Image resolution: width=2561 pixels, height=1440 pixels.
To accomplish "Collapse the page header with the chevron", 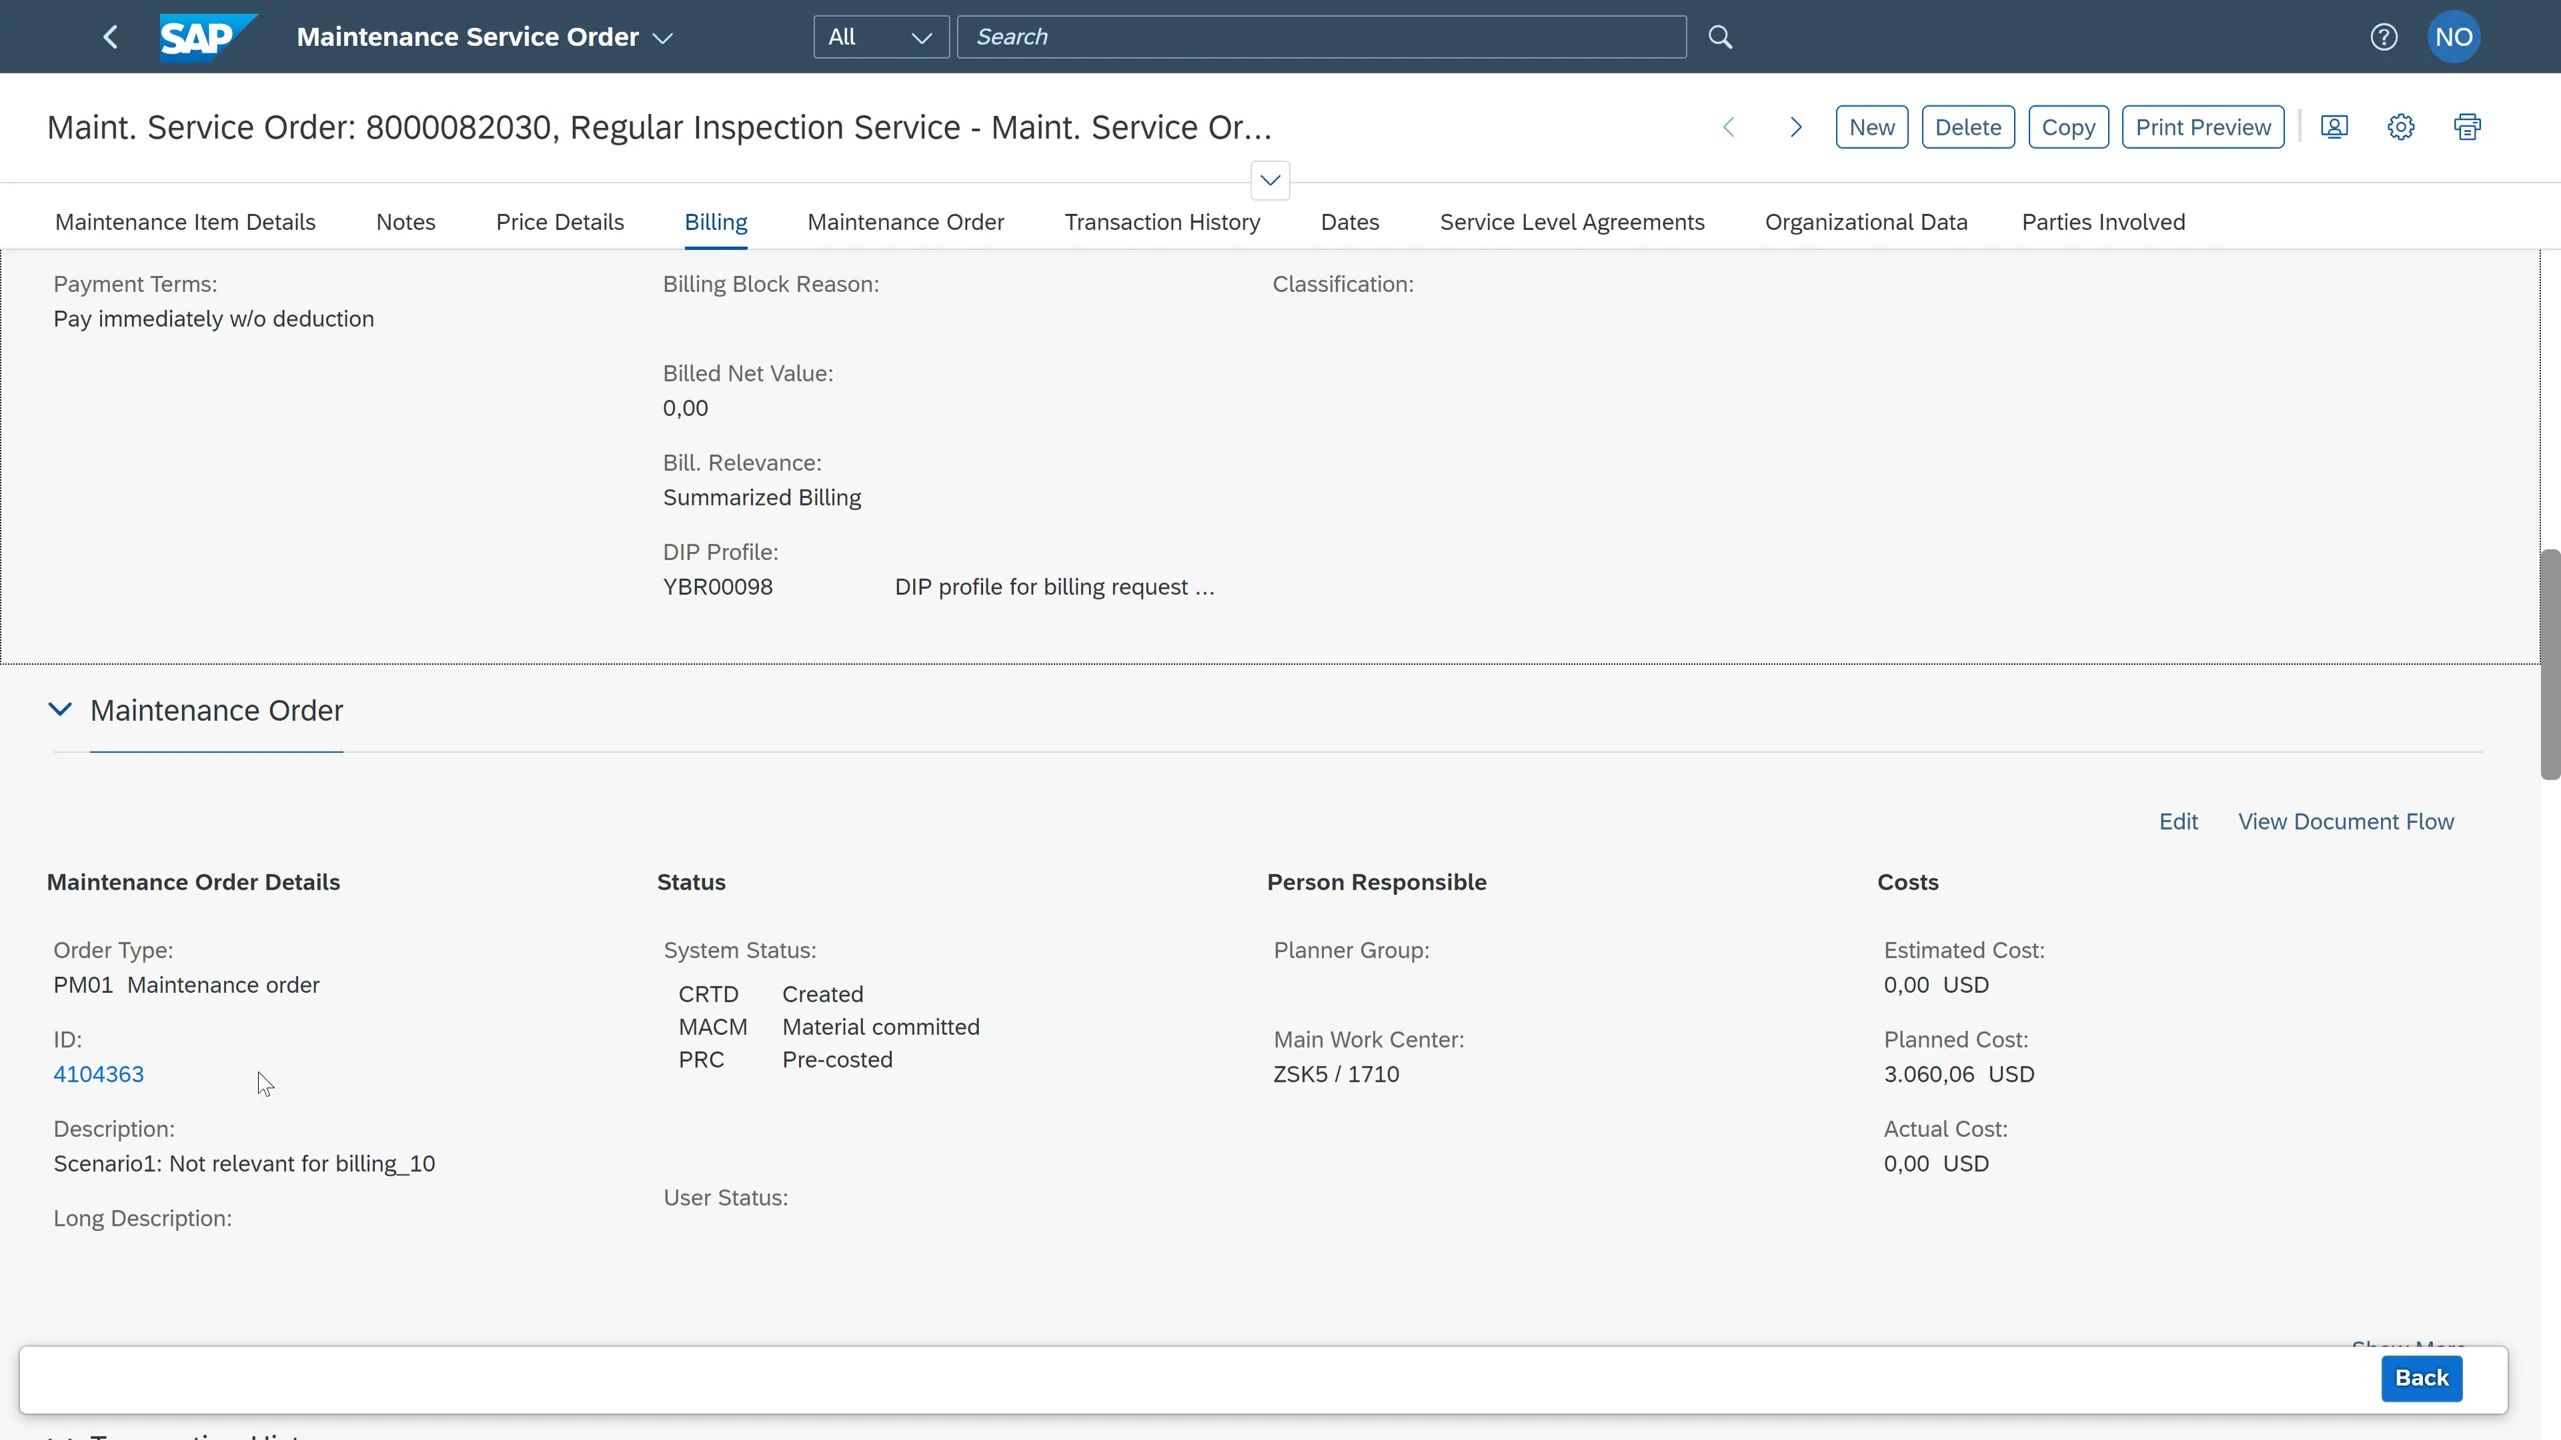I will pos(1270,180).
